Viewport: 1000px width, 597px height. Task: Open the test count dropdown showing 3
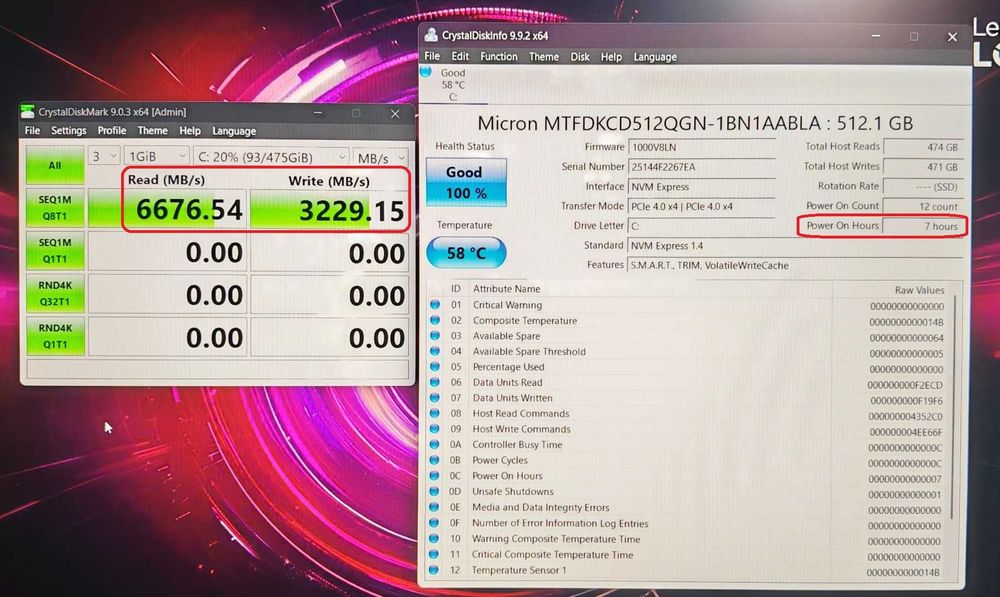[104, 156]
